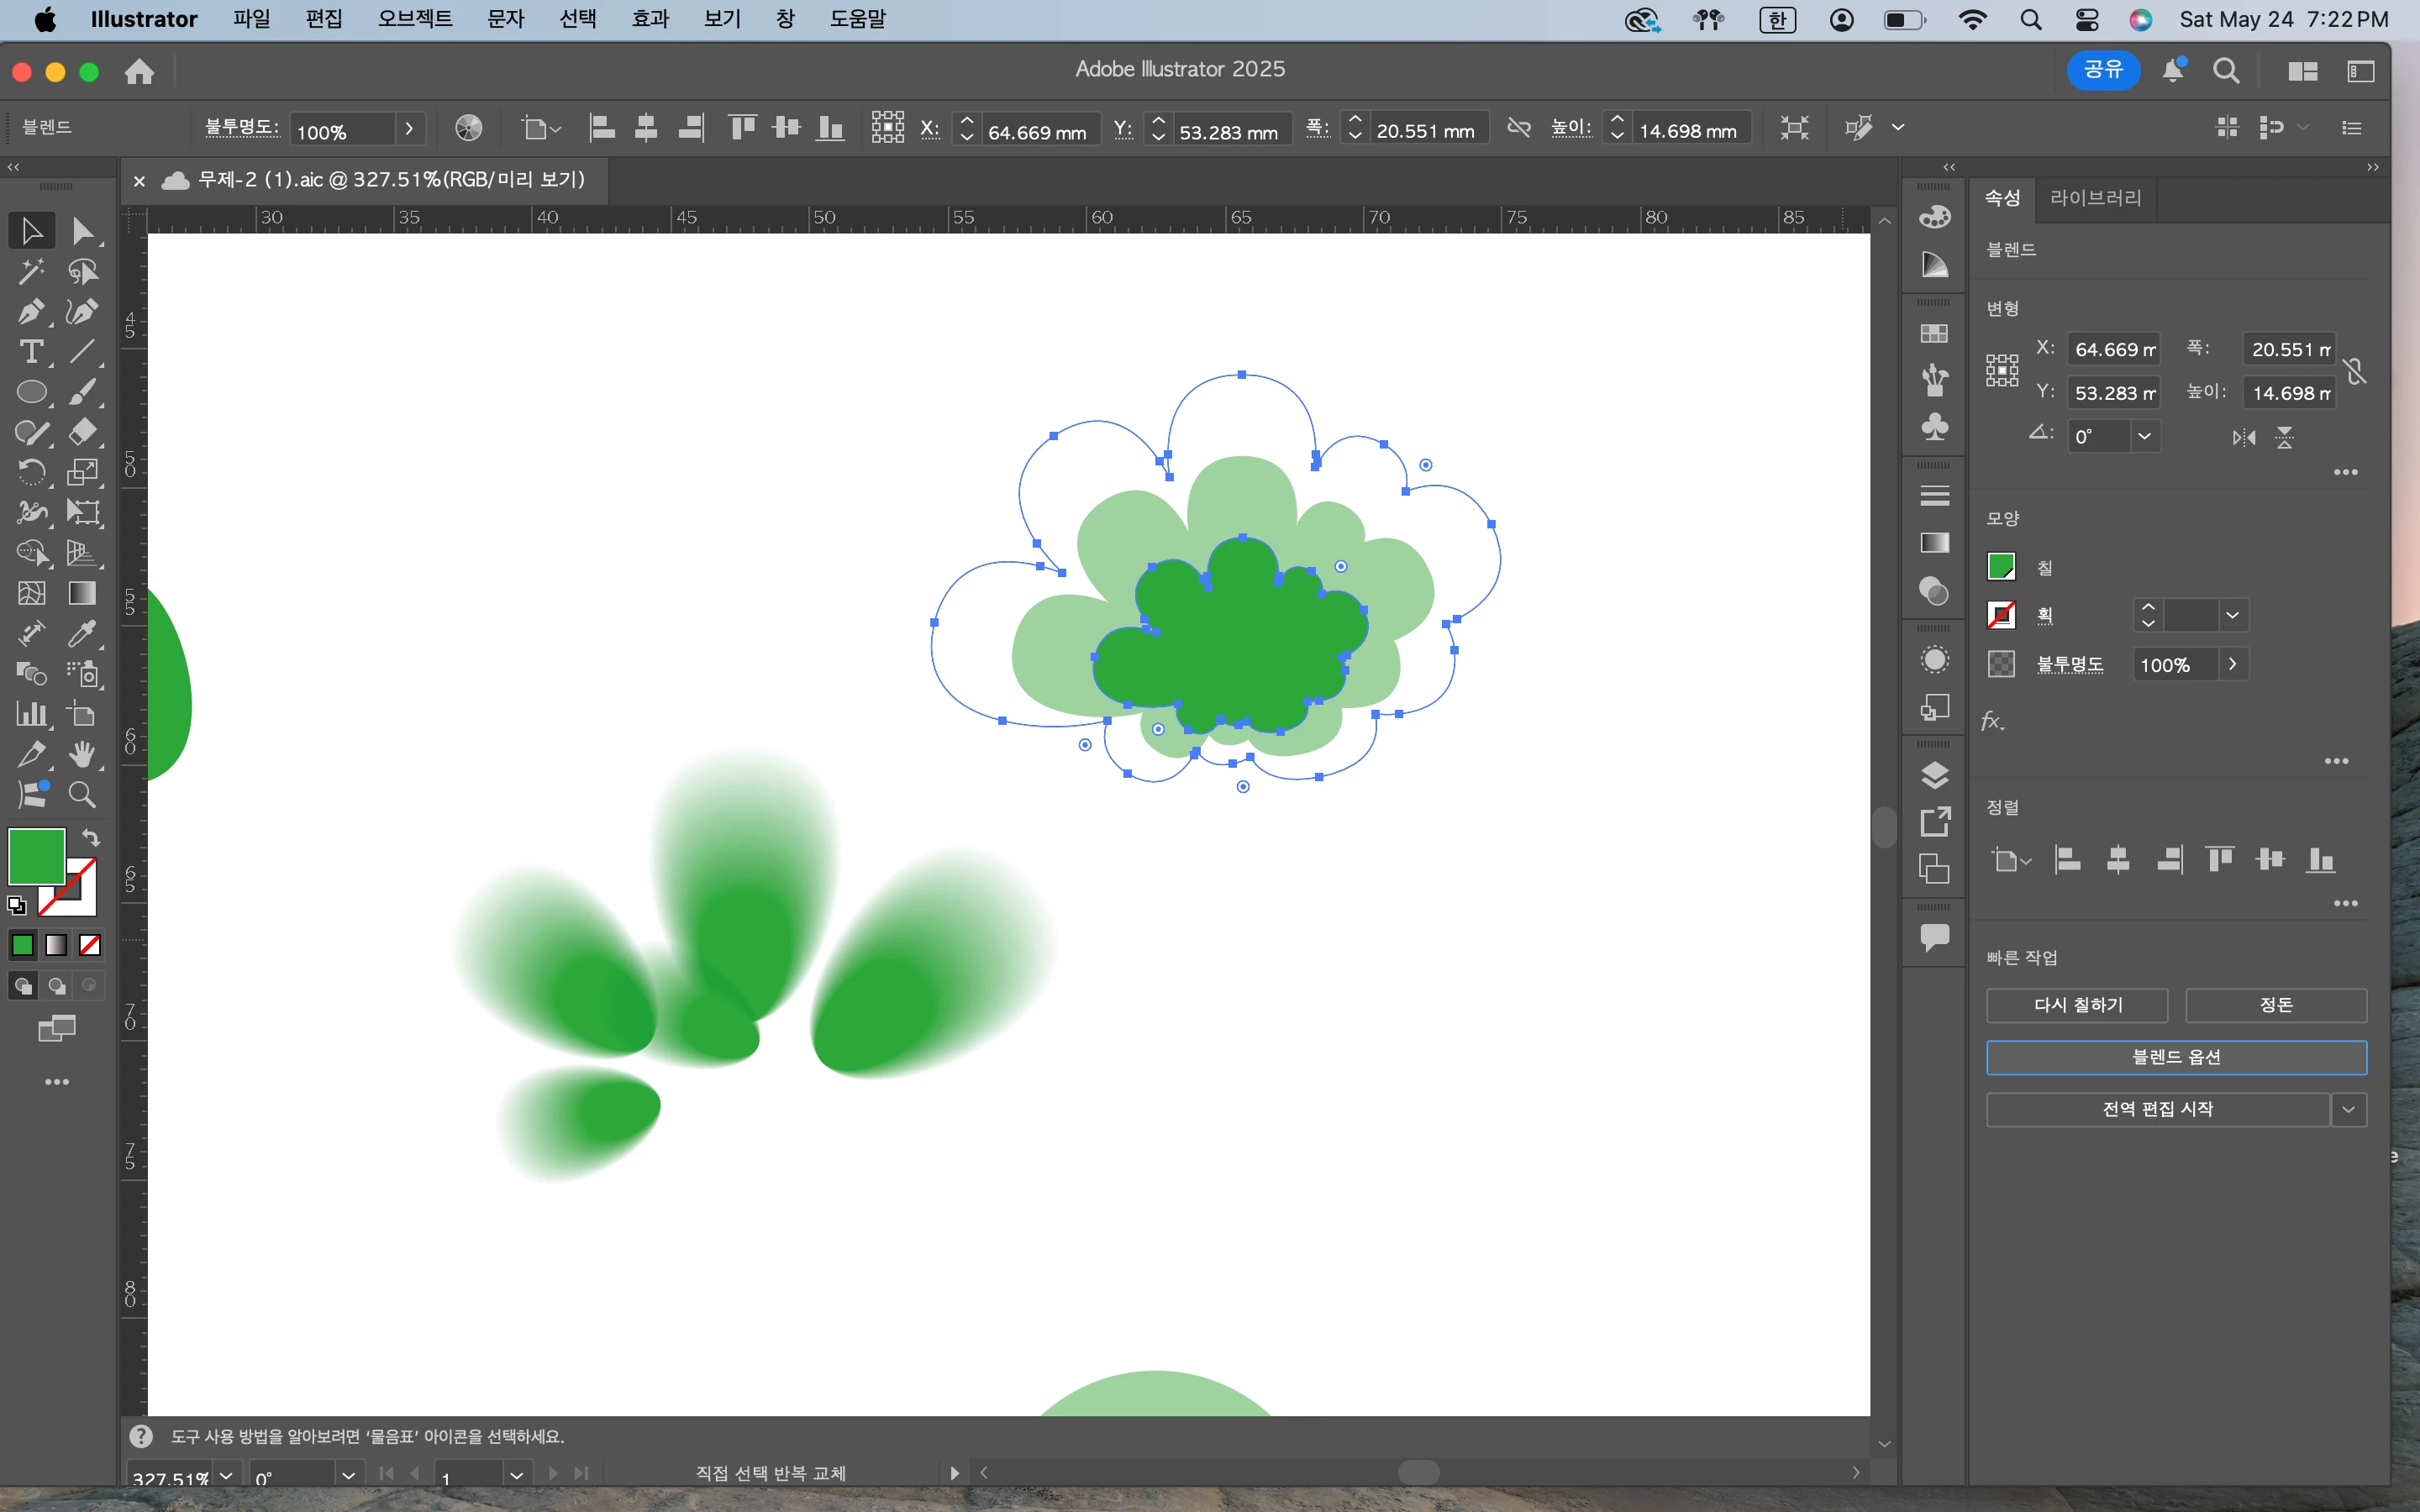The height and width of the screenshot is (1512, 2420).
Task: Open the zoom level dropdown at bottom
Action: click(x=227, y=1476)
